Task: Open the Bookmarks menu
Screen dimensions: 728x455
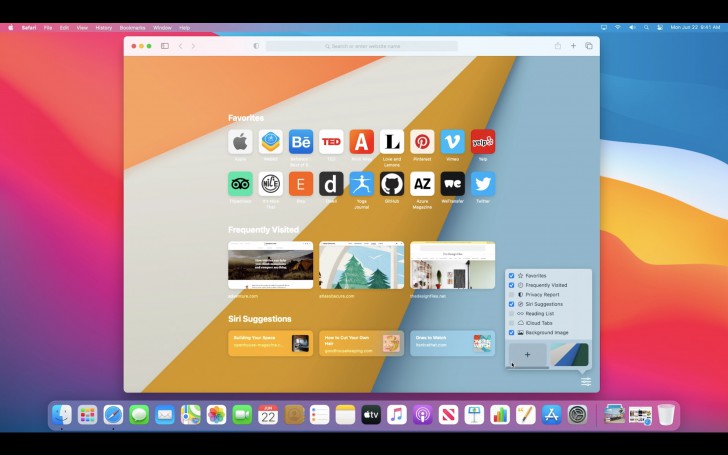Action: 132,28
